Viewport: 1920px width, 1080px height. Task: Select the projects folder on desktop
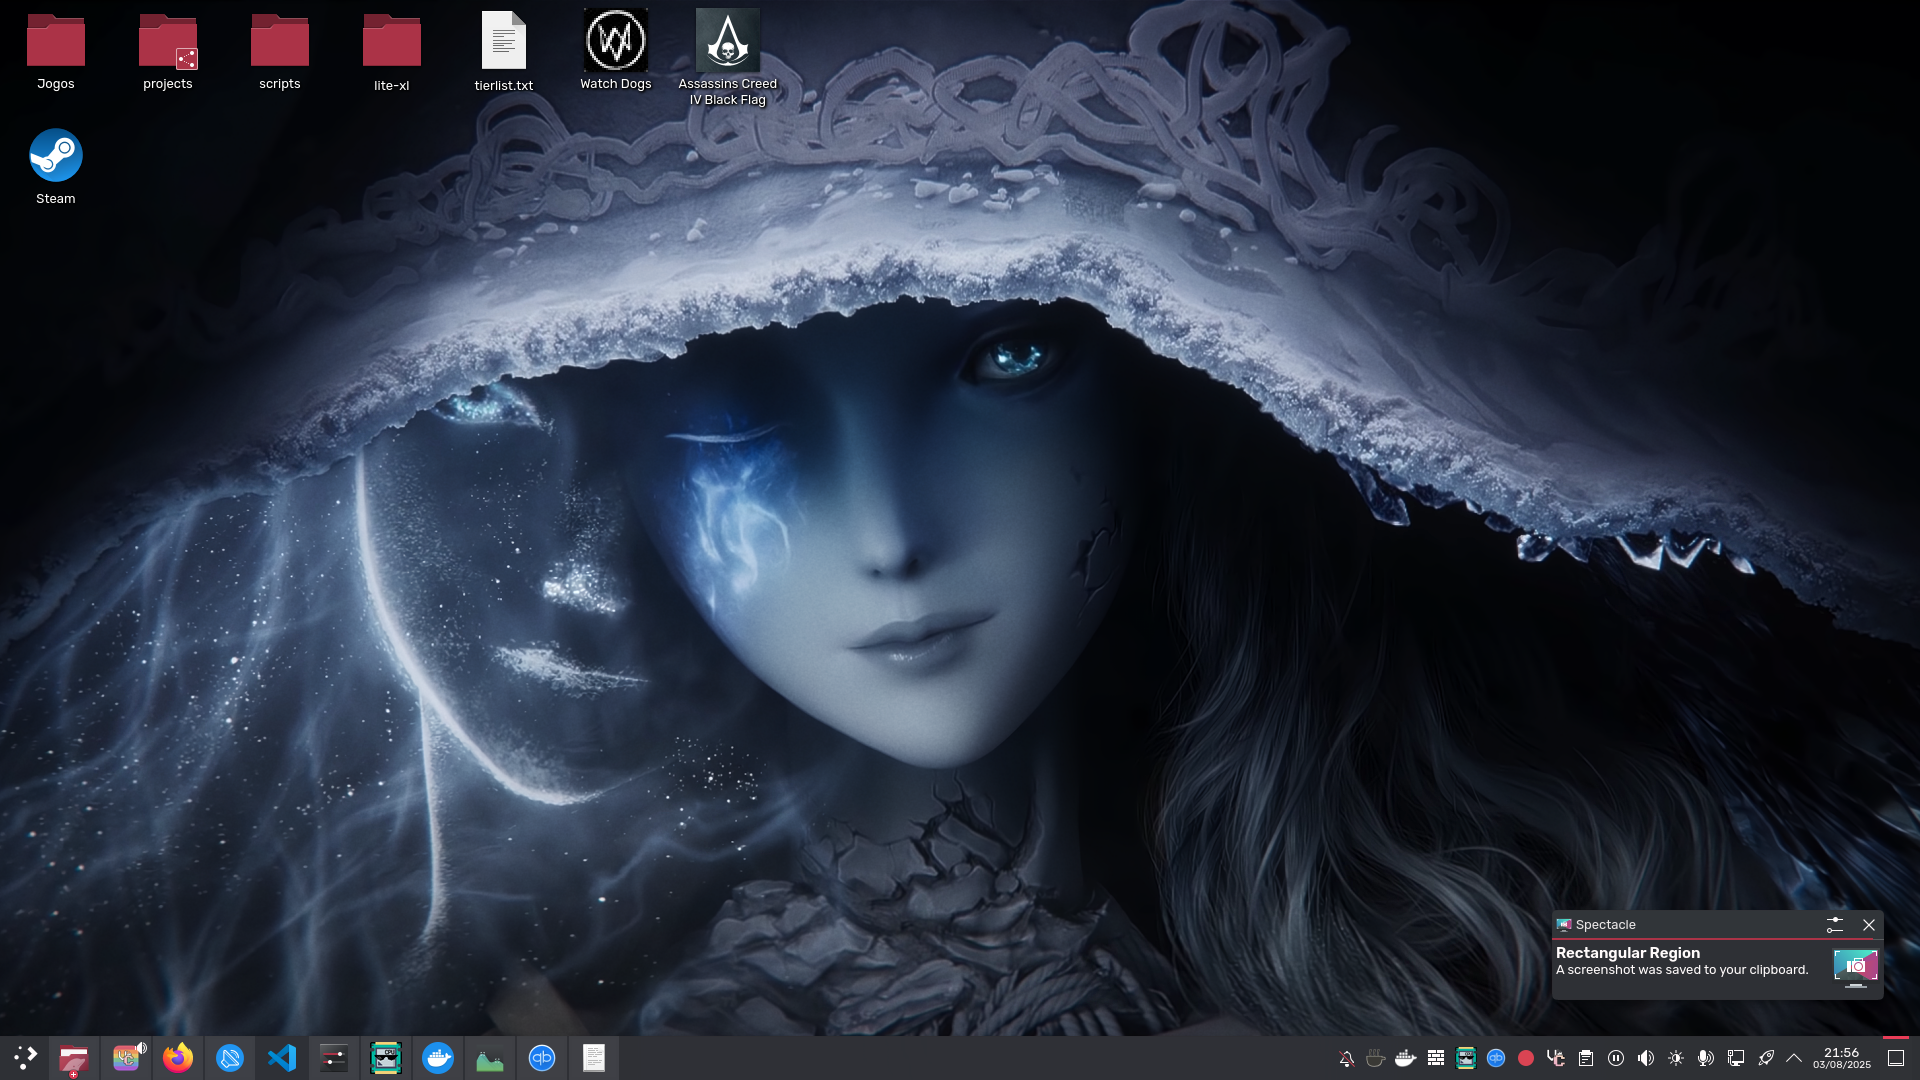point(168,52)
